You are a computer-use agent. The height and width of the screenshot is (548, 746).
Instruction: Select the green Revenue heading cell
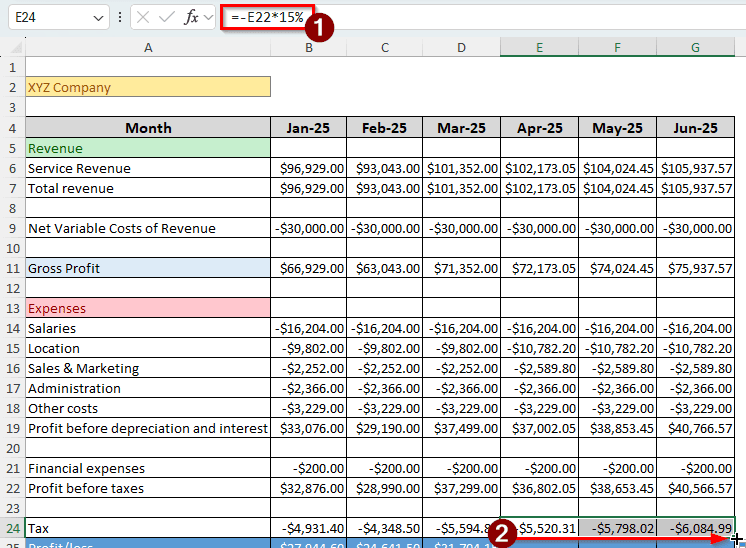click(148, 148)
